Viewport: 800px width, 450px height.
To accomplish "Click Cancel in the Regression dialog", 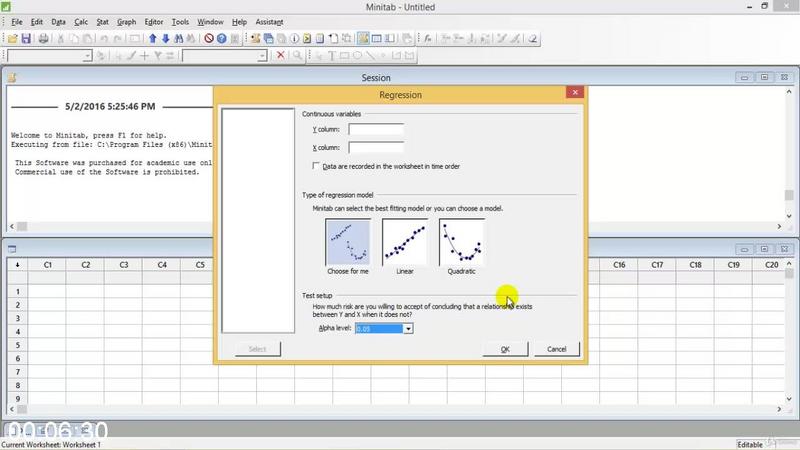I will click(557, 349).
